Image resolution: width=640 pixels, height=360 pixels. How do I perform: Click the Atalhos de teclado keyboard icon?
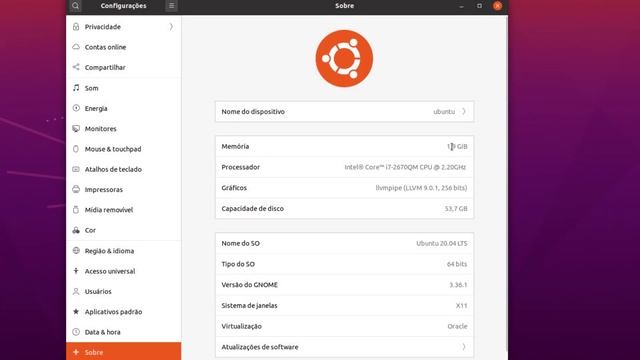76,169
